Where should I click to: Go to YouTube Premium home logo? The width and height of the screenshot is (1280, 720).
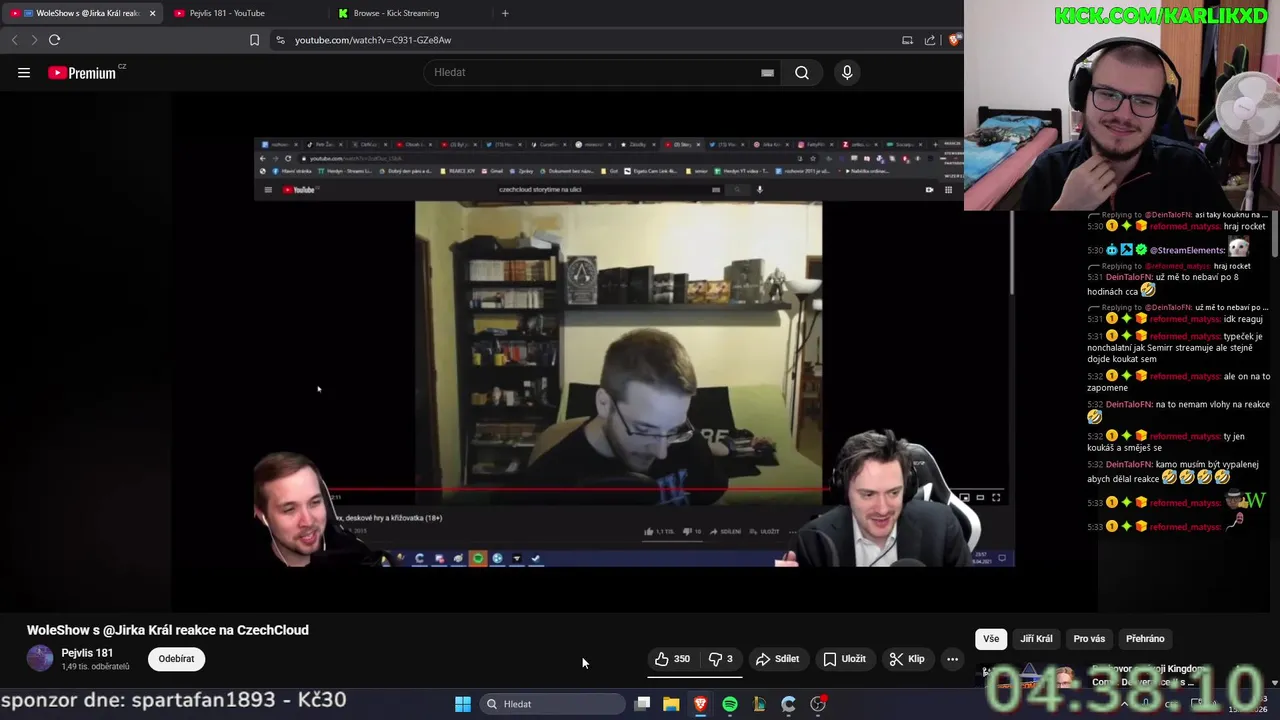pos(82,73)
